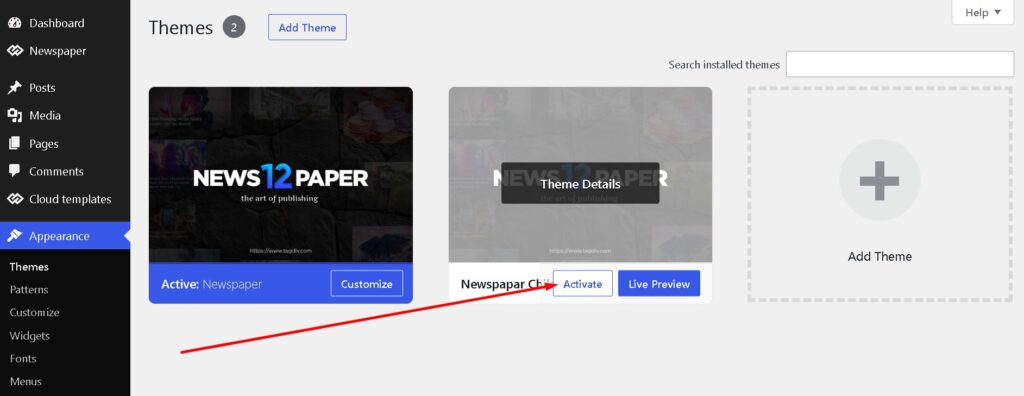This screenshot has height=396, width=1024.
Task: Click the Posts pushpin icon
Action: click(14, 88)
